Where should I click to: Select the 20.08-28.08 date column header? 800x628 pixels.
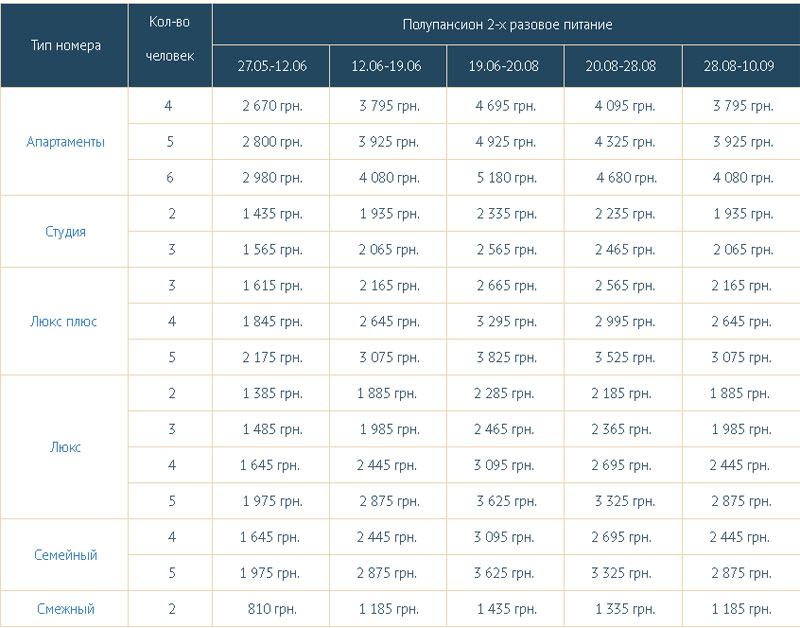click(621, 66)
